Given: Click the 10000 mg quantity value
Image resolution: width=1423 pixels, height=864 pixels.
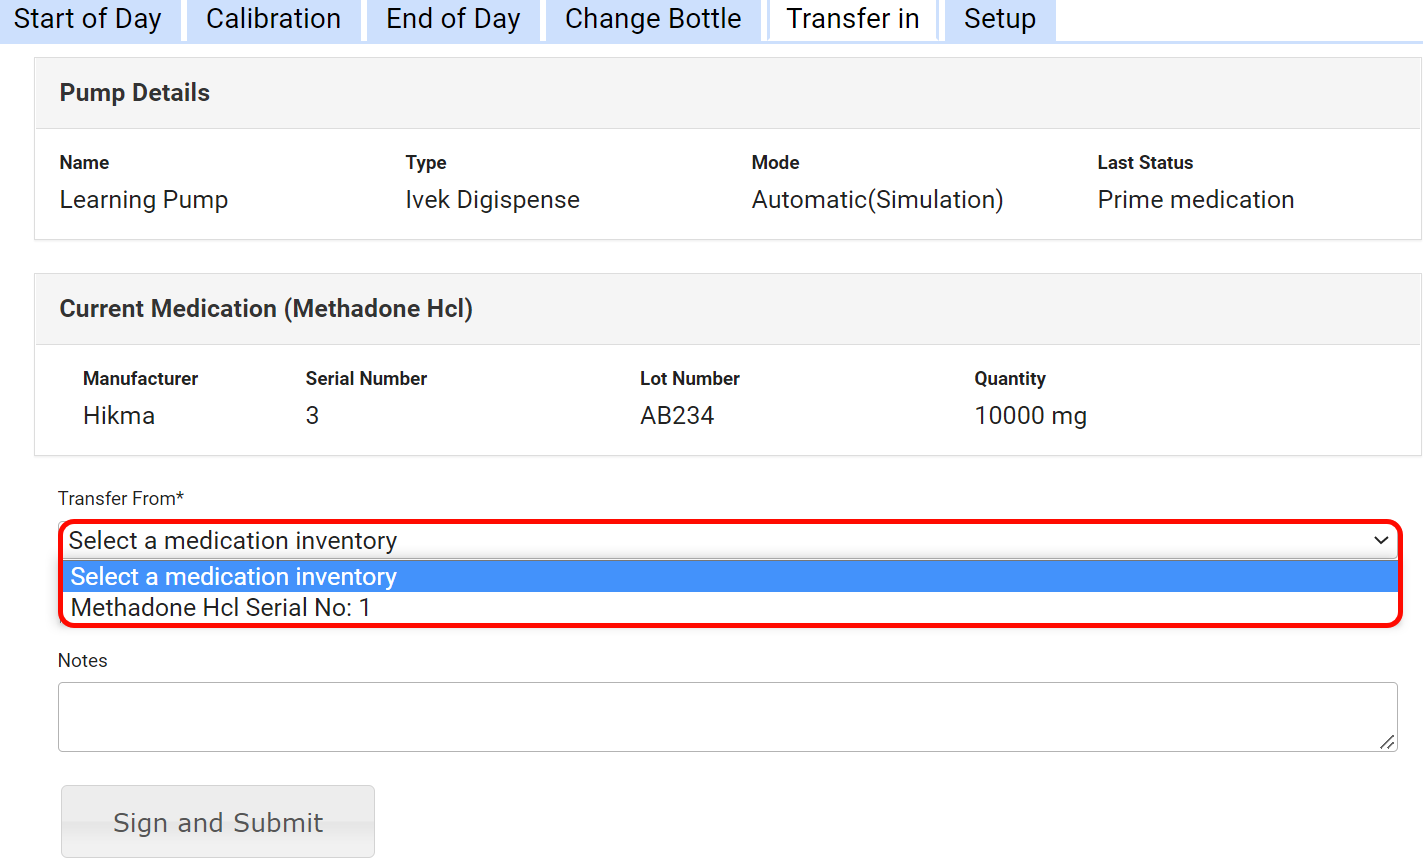Looking at the screenshot, I should pyautogui.click(x=1031, y=415).
